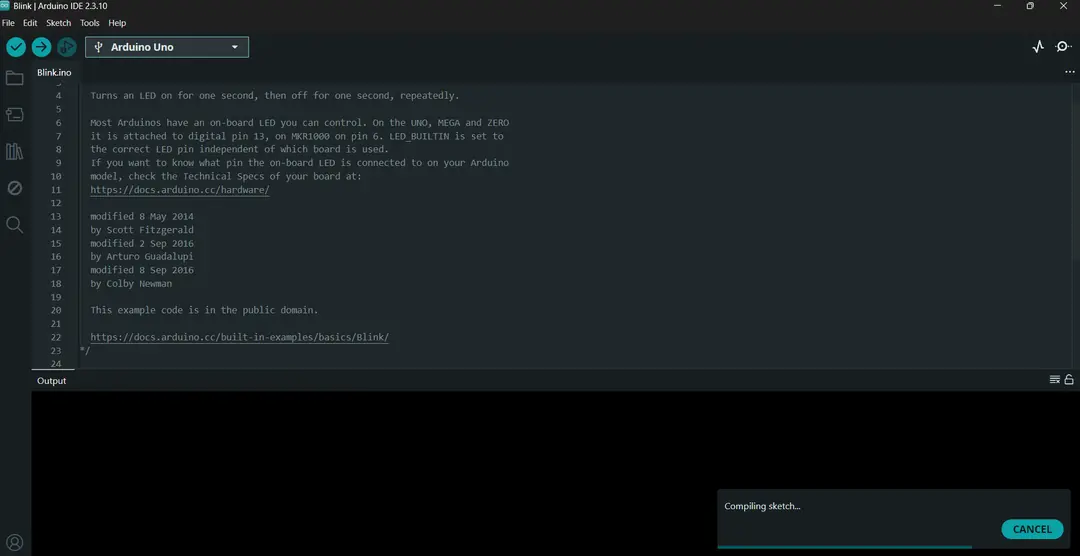Viewport: 1080px width, 556px height.
Task: Click the 'Compiling sketch...' notification text
Action: pos(762,506)
